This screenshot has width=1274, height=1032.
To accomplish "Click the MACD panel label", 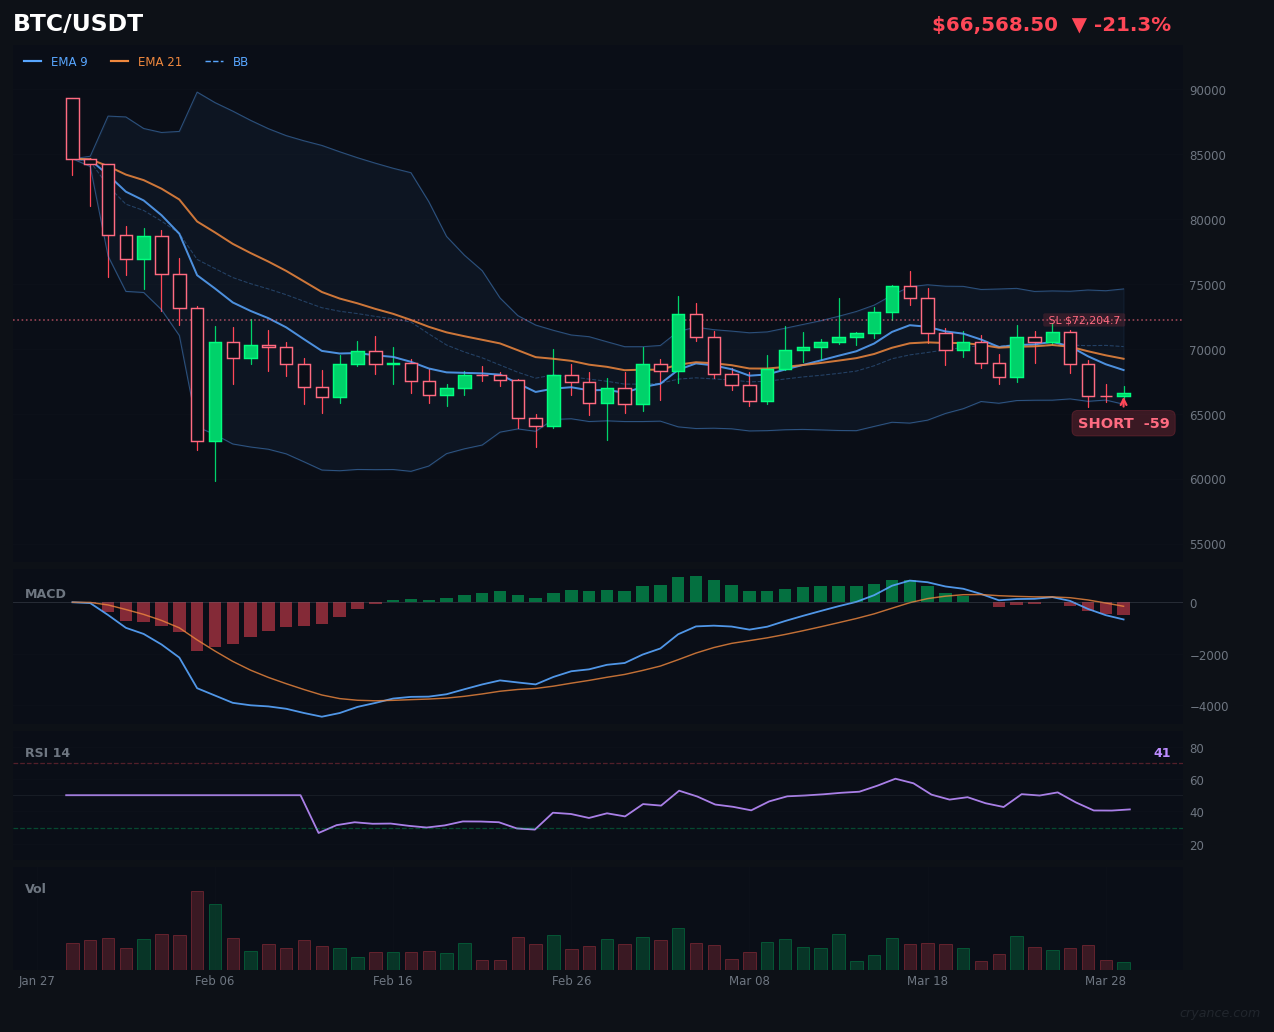I will point(45,593).
